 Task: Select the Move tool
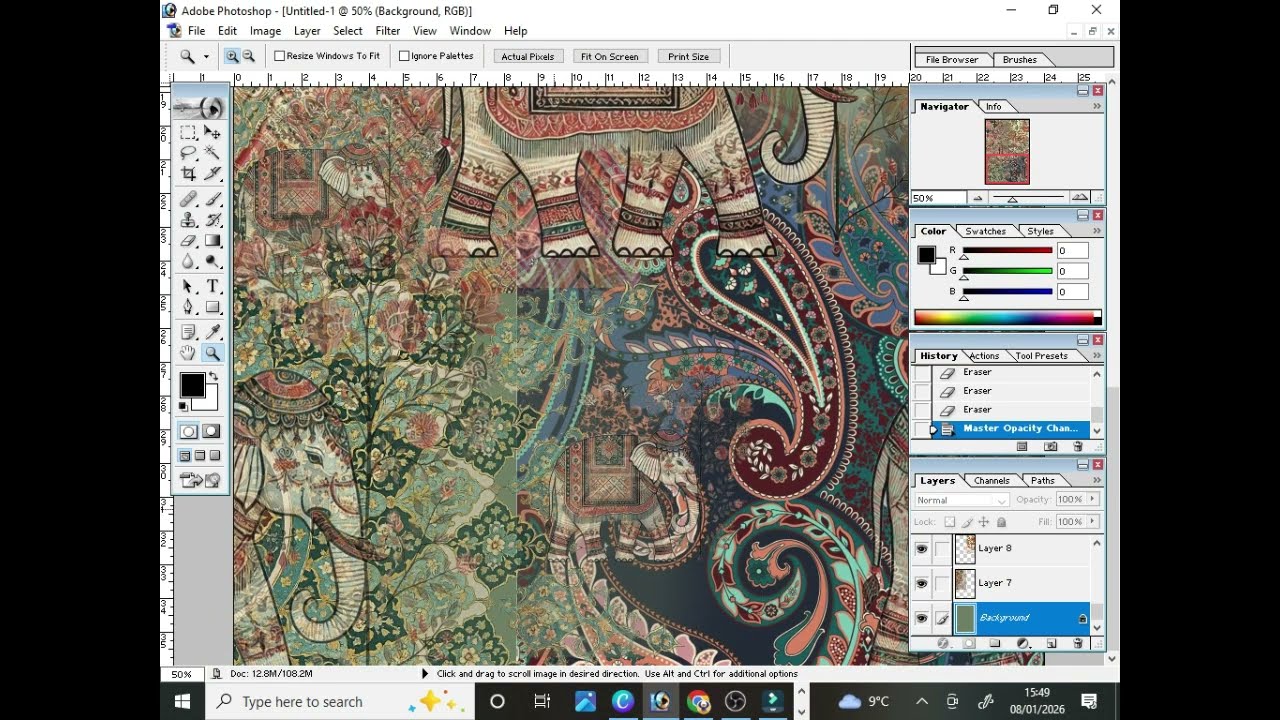coord(213,132)
